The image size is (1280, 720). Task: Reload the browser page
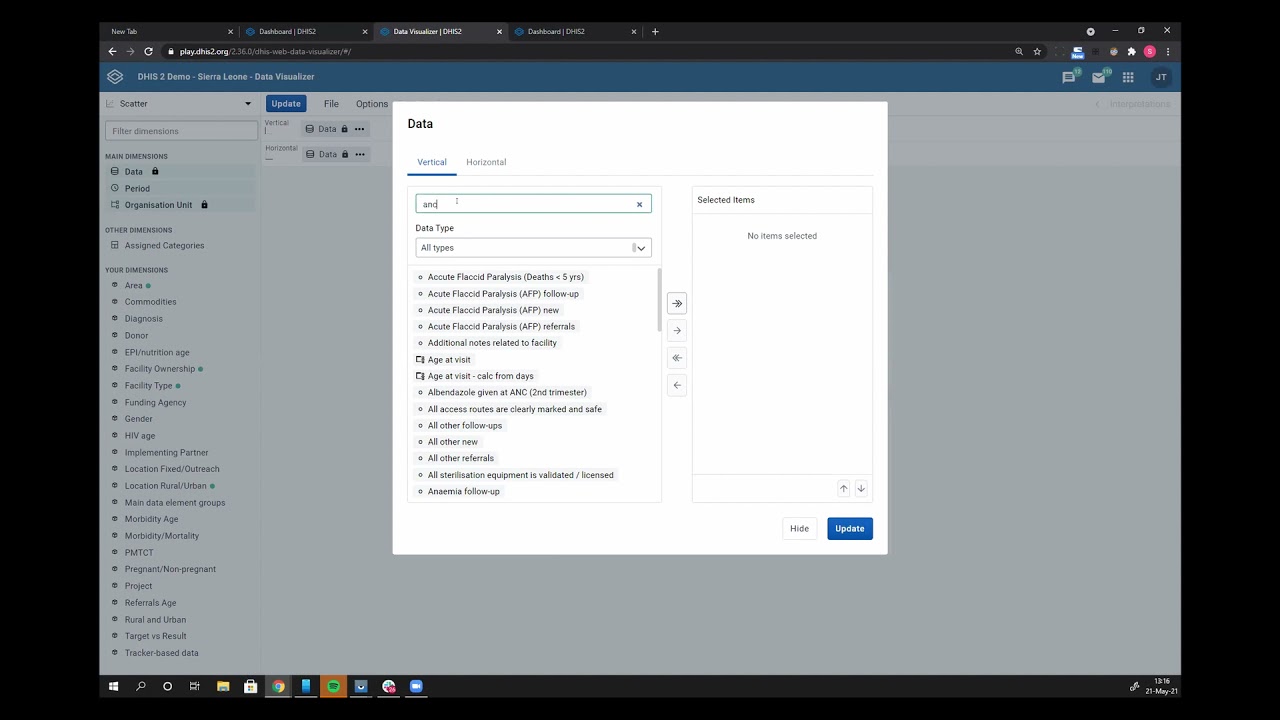coord(148,51)
